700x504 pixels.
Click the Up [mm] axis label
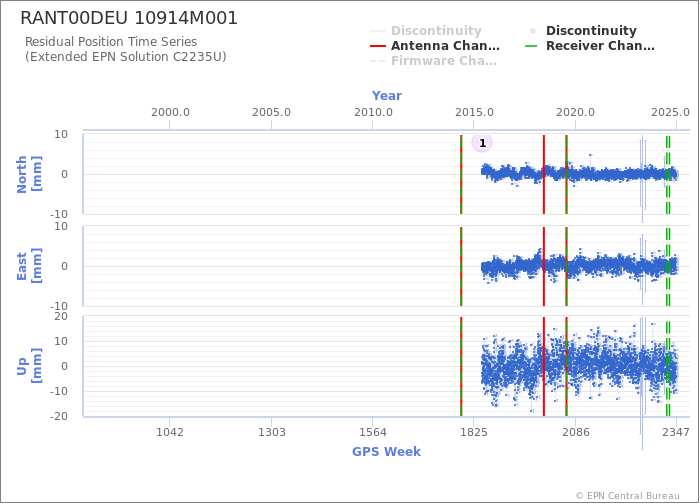pos(29,366)
